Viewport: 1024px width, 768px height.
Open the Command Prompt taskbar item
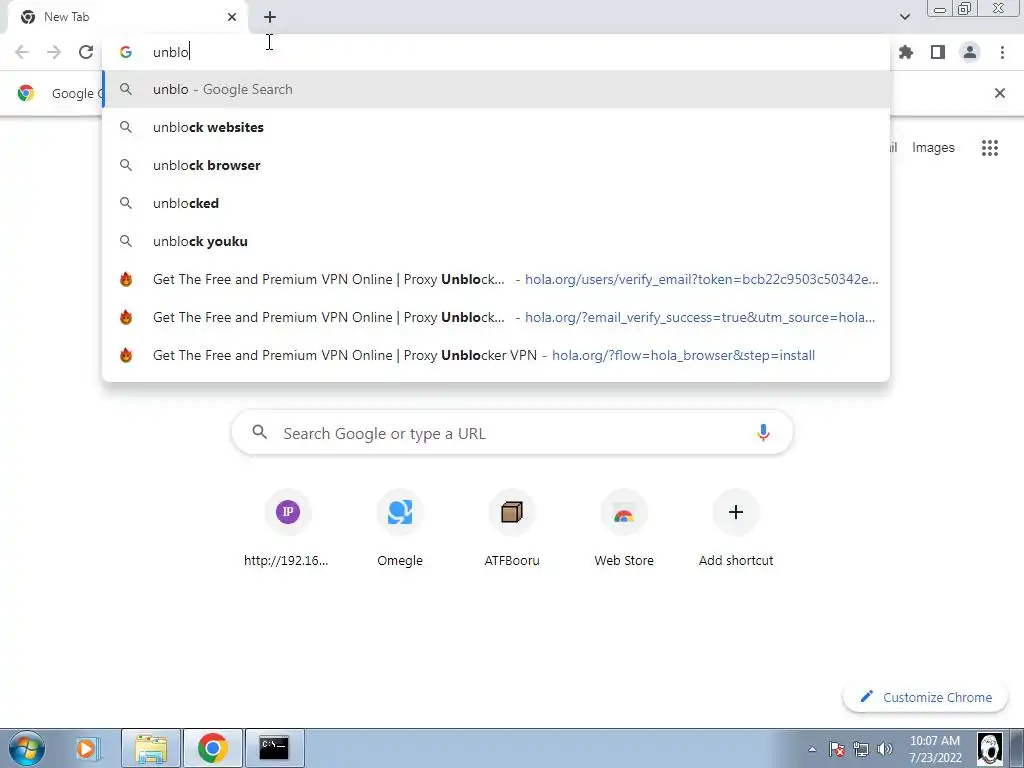274,748
